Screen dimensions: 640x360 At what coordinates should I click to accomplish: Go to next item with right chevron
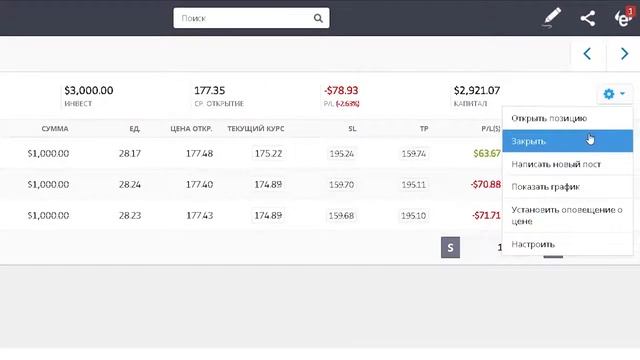624,53
